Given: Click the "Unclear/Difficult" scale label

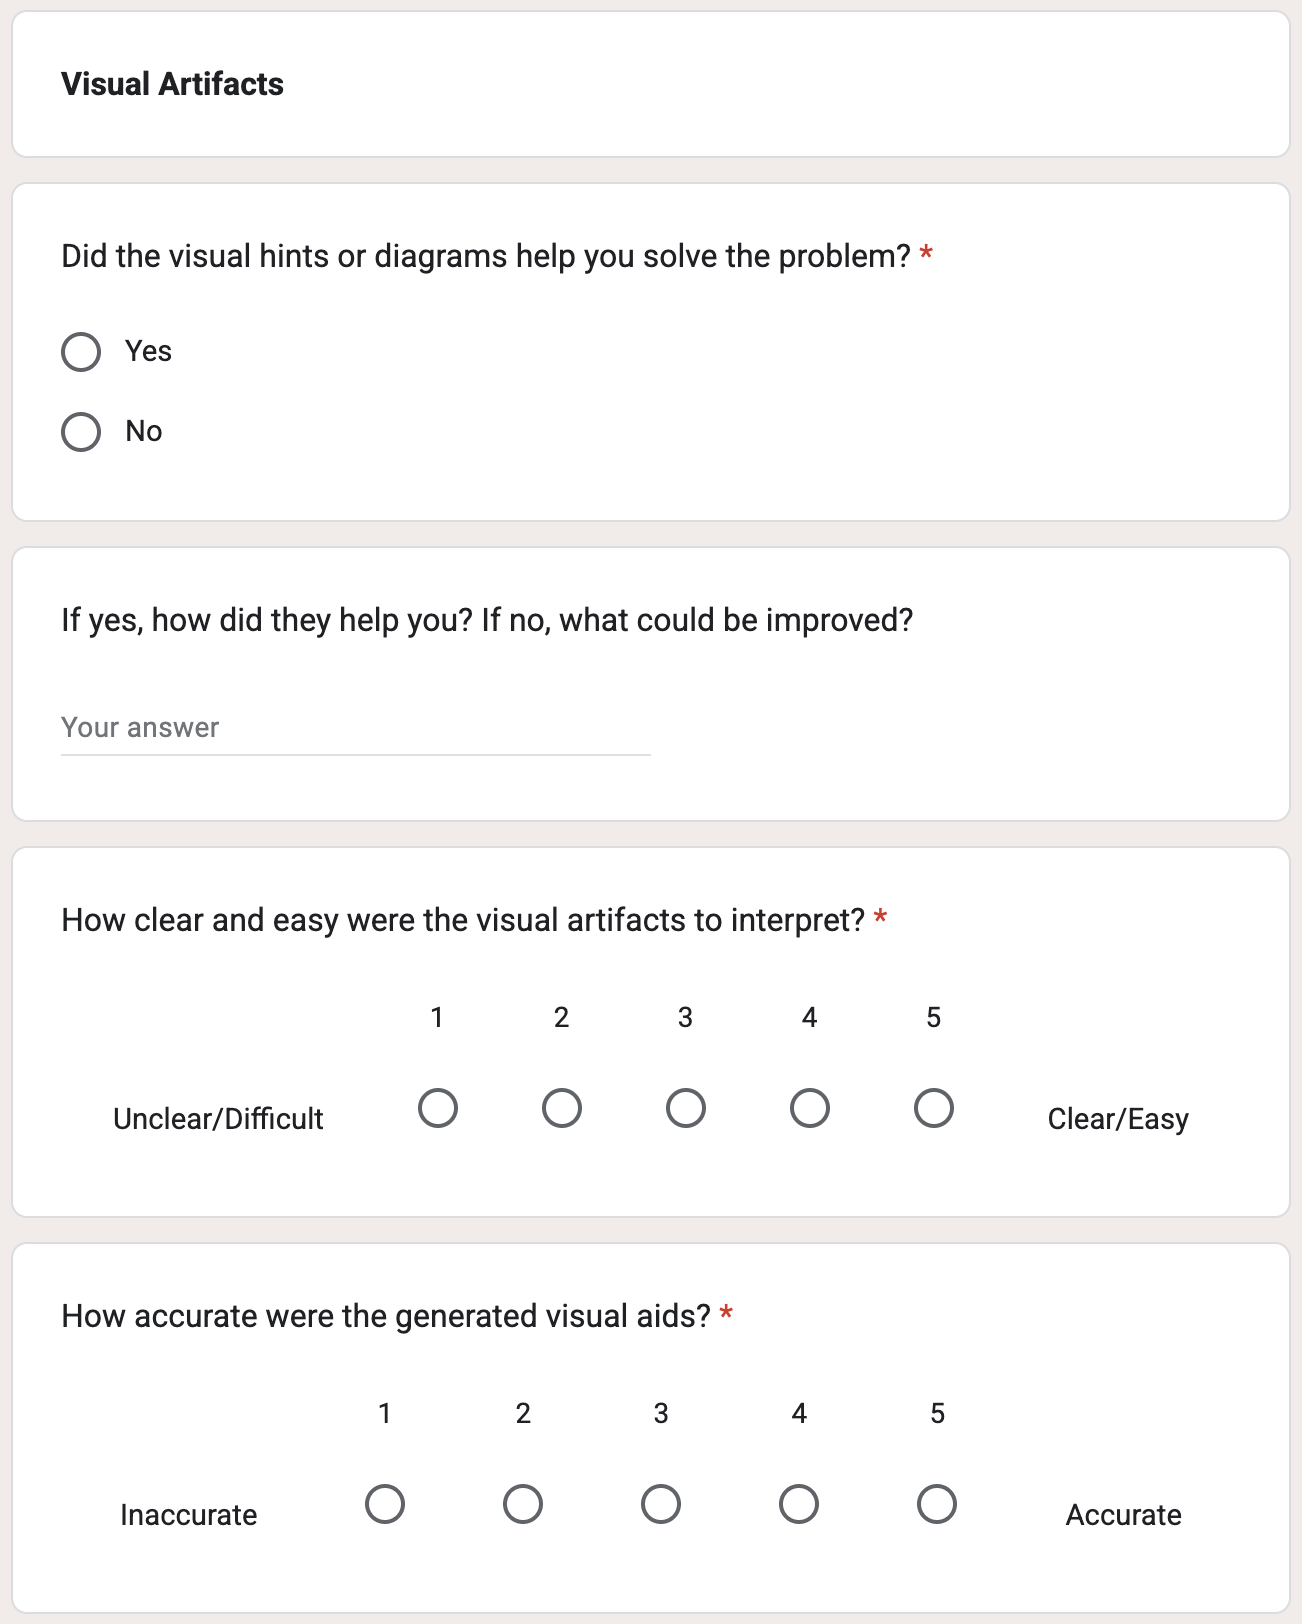Looking at the screenshot, I should 218,1119.
